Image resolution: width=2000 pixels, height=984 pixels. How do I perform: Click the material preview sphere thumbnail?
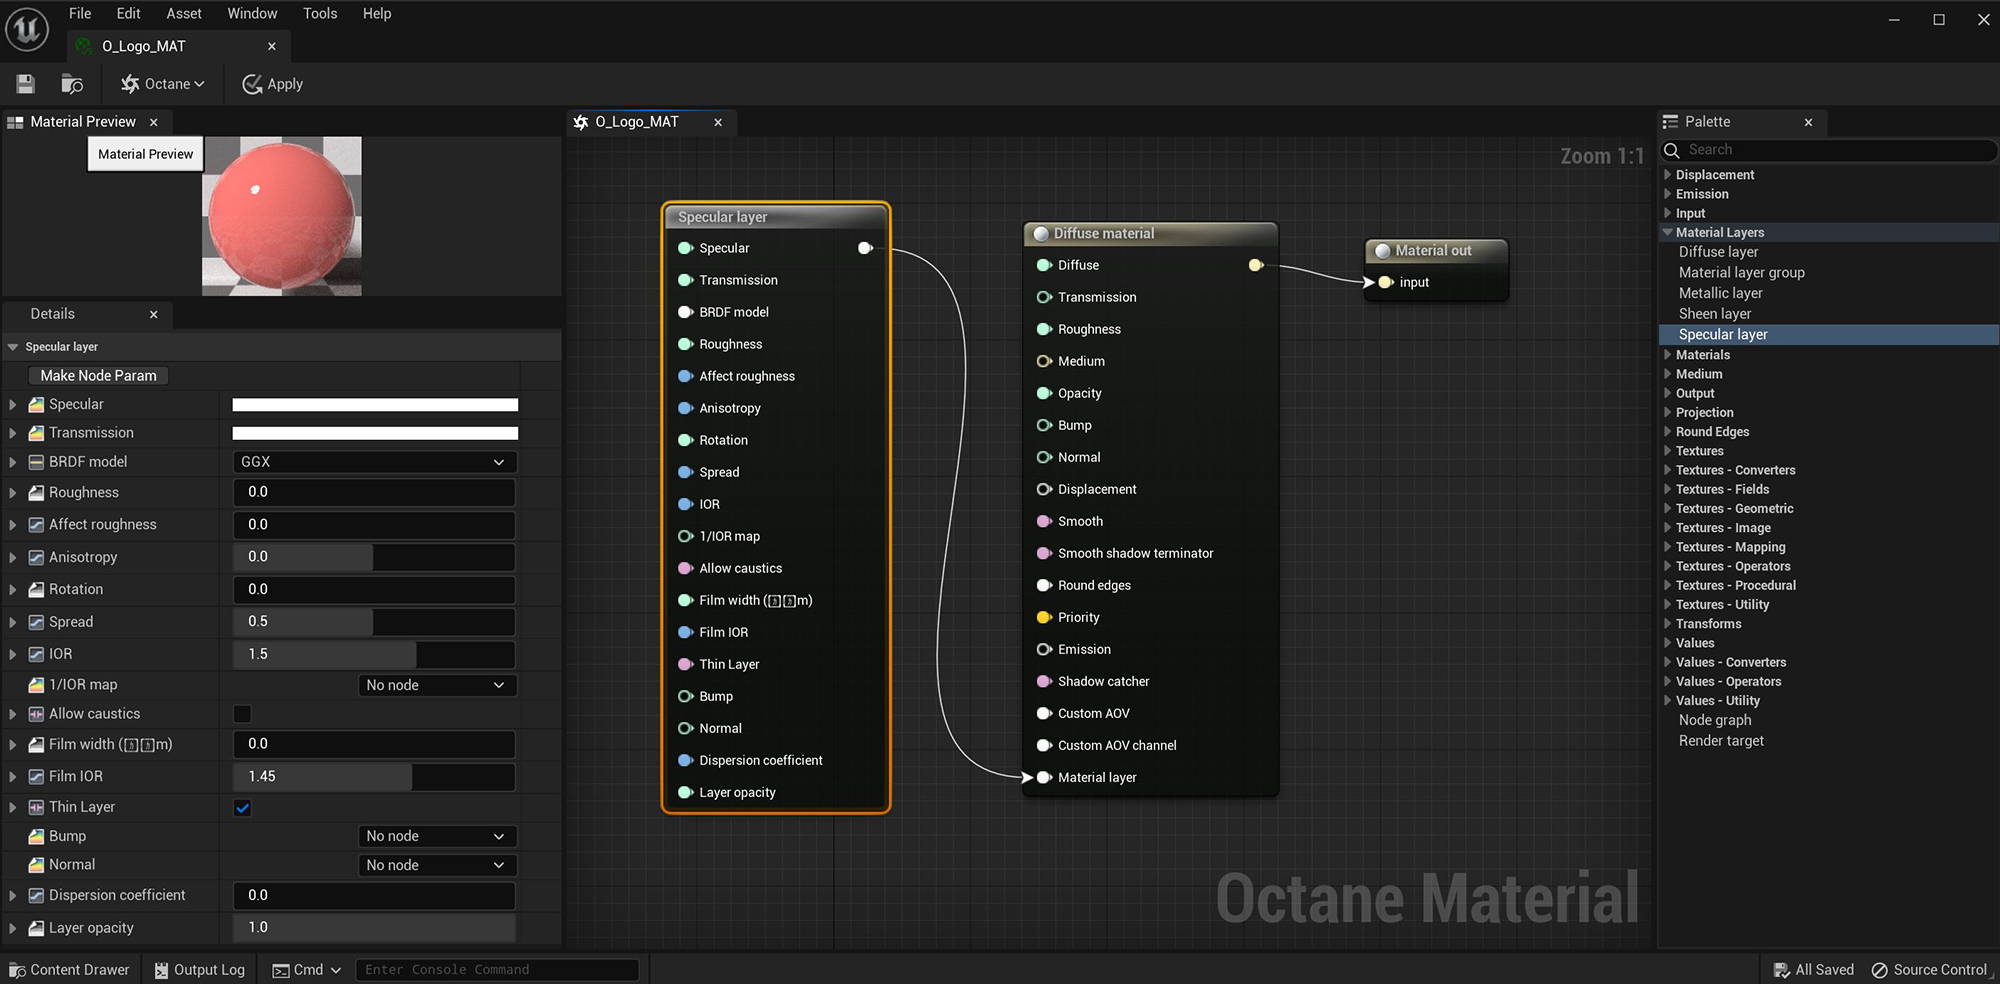pyautogui.click(x=282, y=216)
